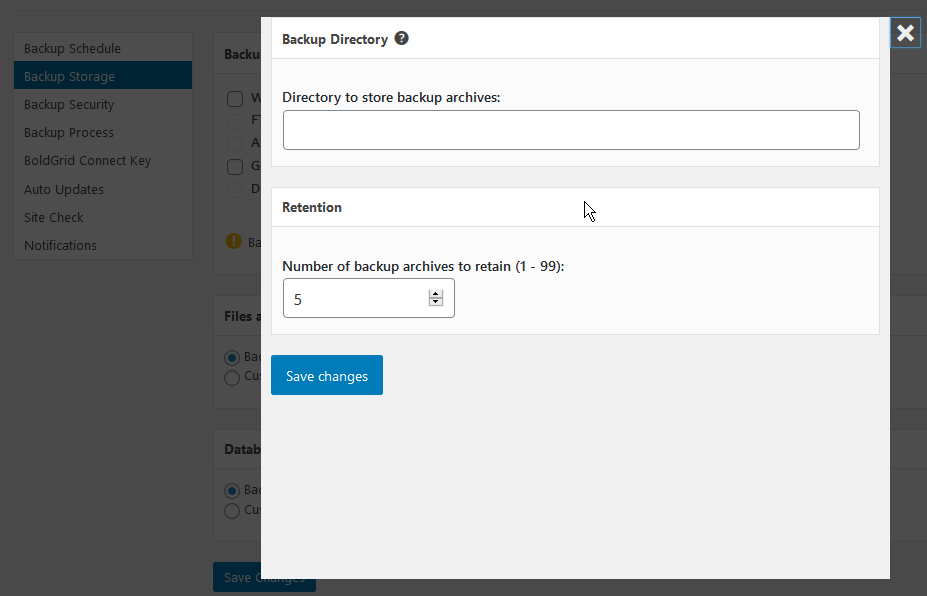Screen dimensions: 927x596
Task: Switch to the Auto Updates section
Action: click(64, 189)
